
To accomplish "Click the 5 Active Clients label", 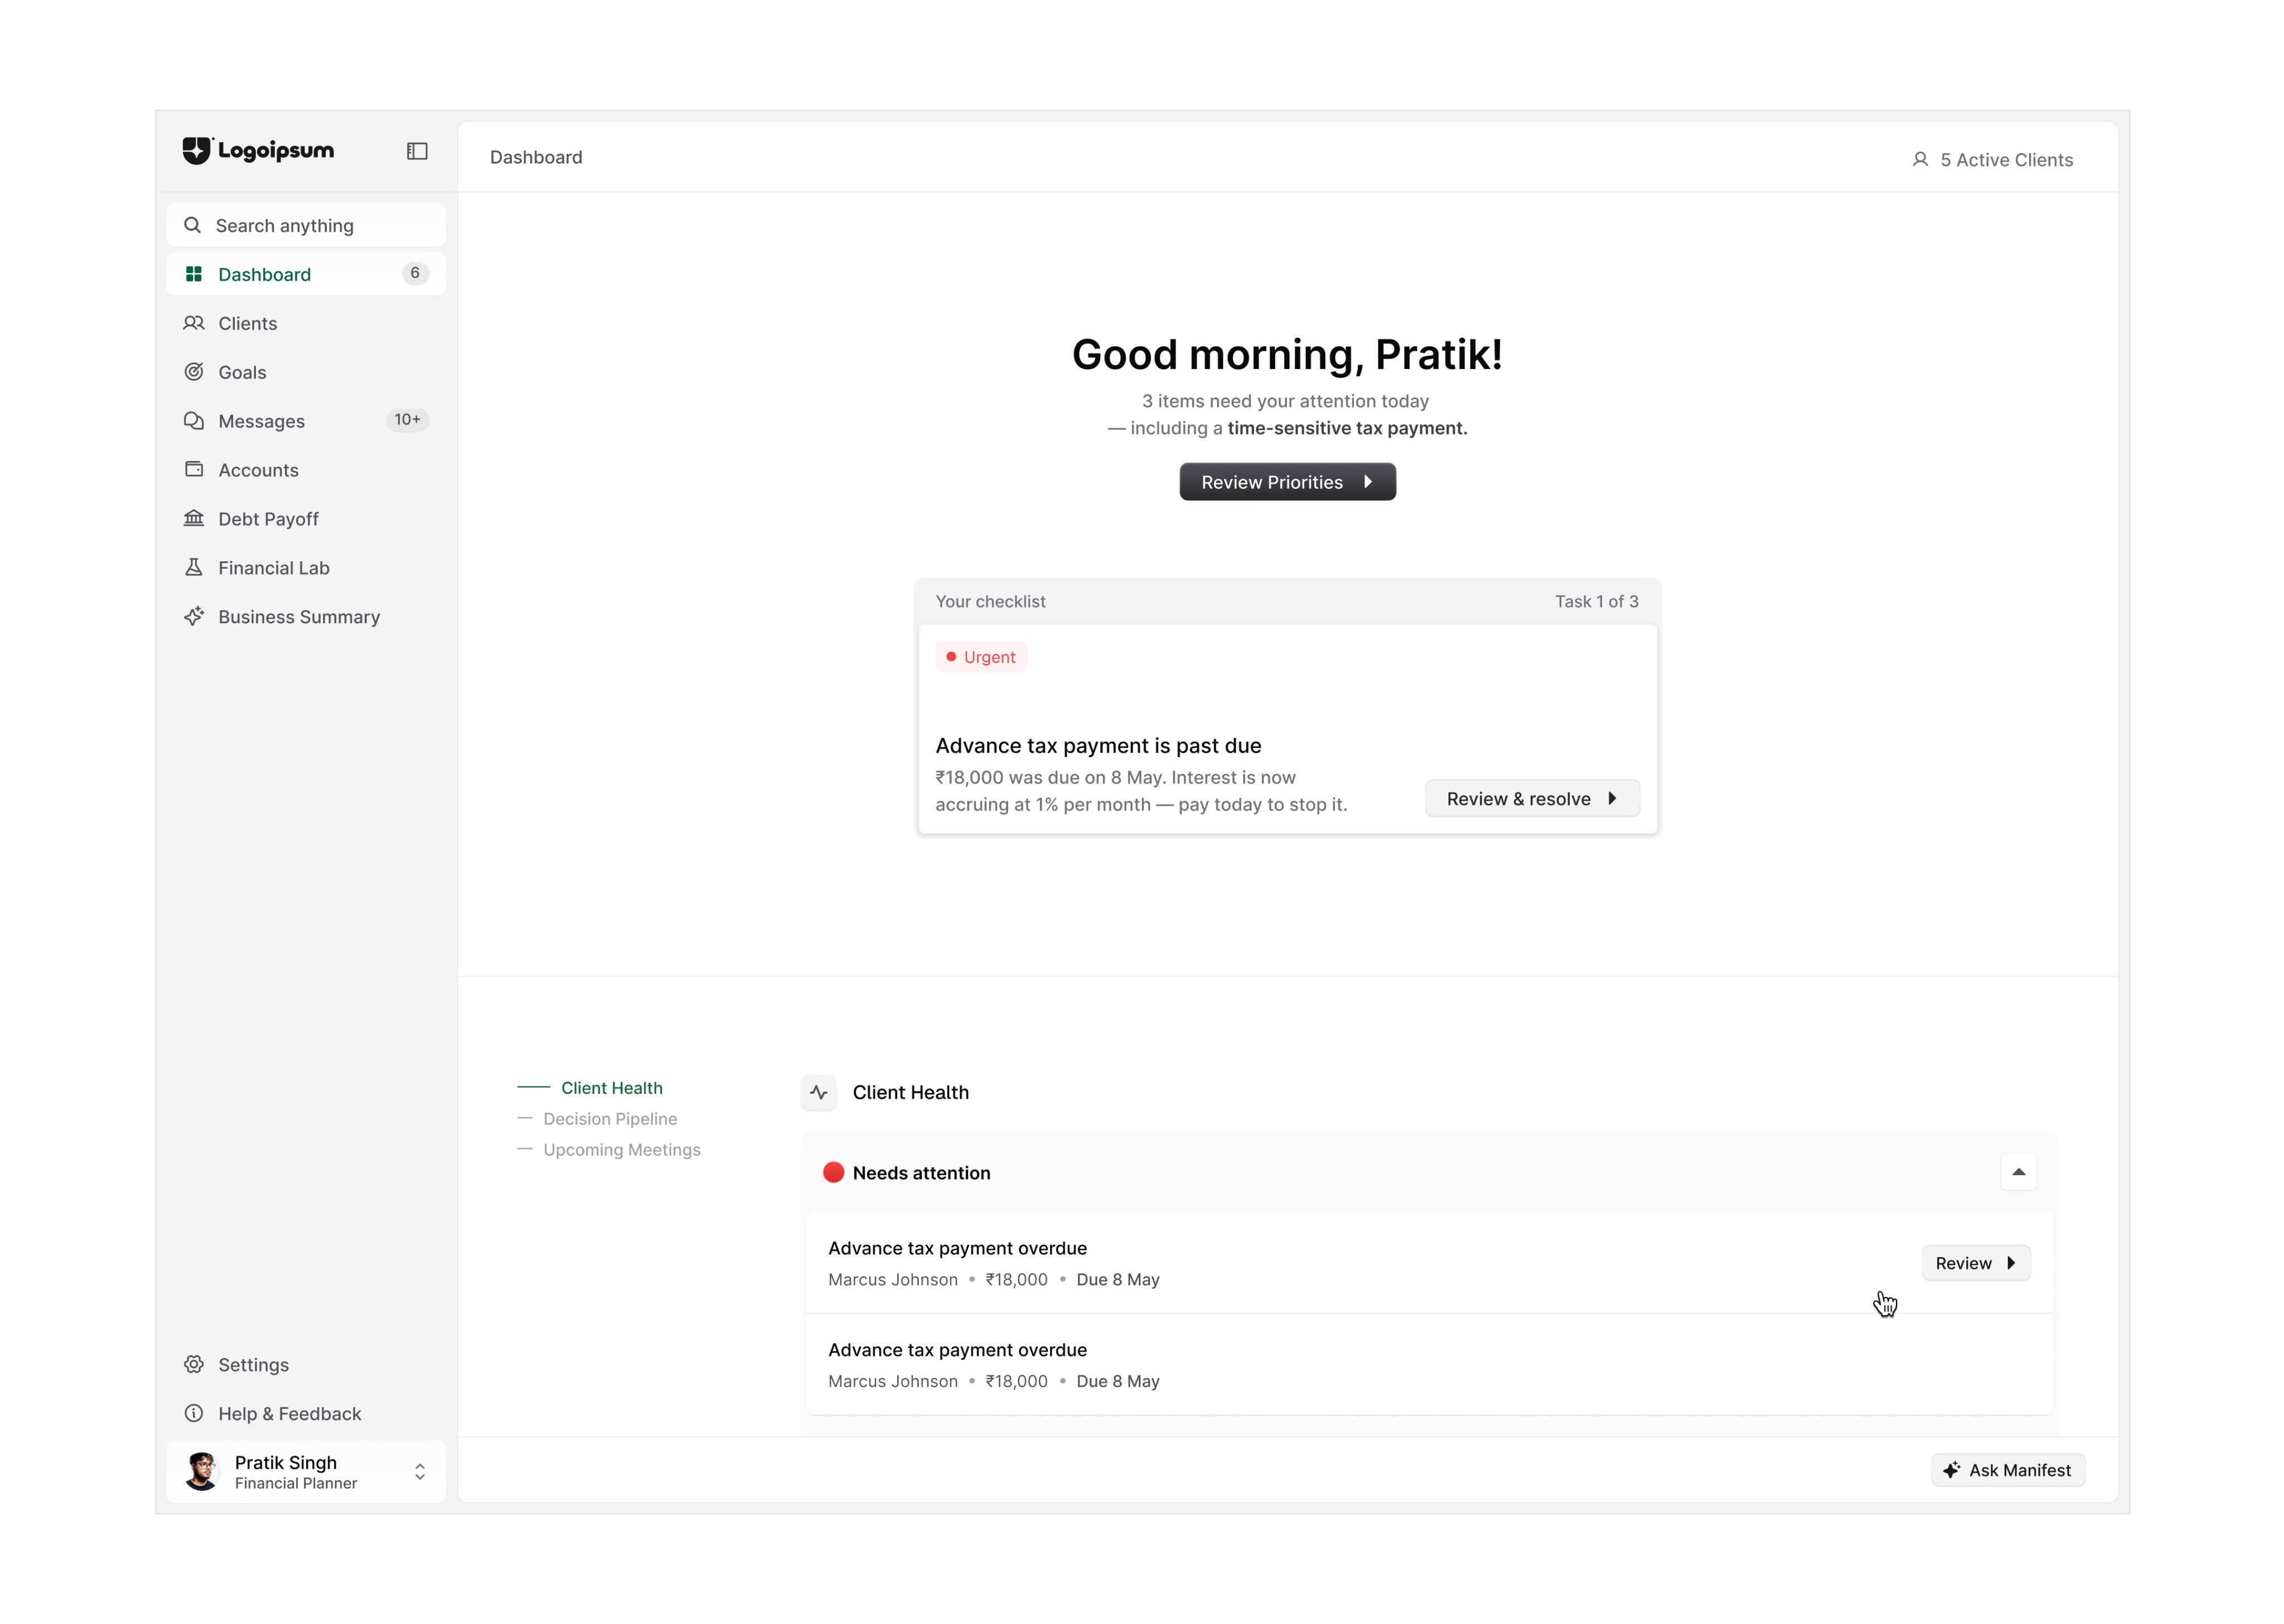I will click(x=2006, y=160).
